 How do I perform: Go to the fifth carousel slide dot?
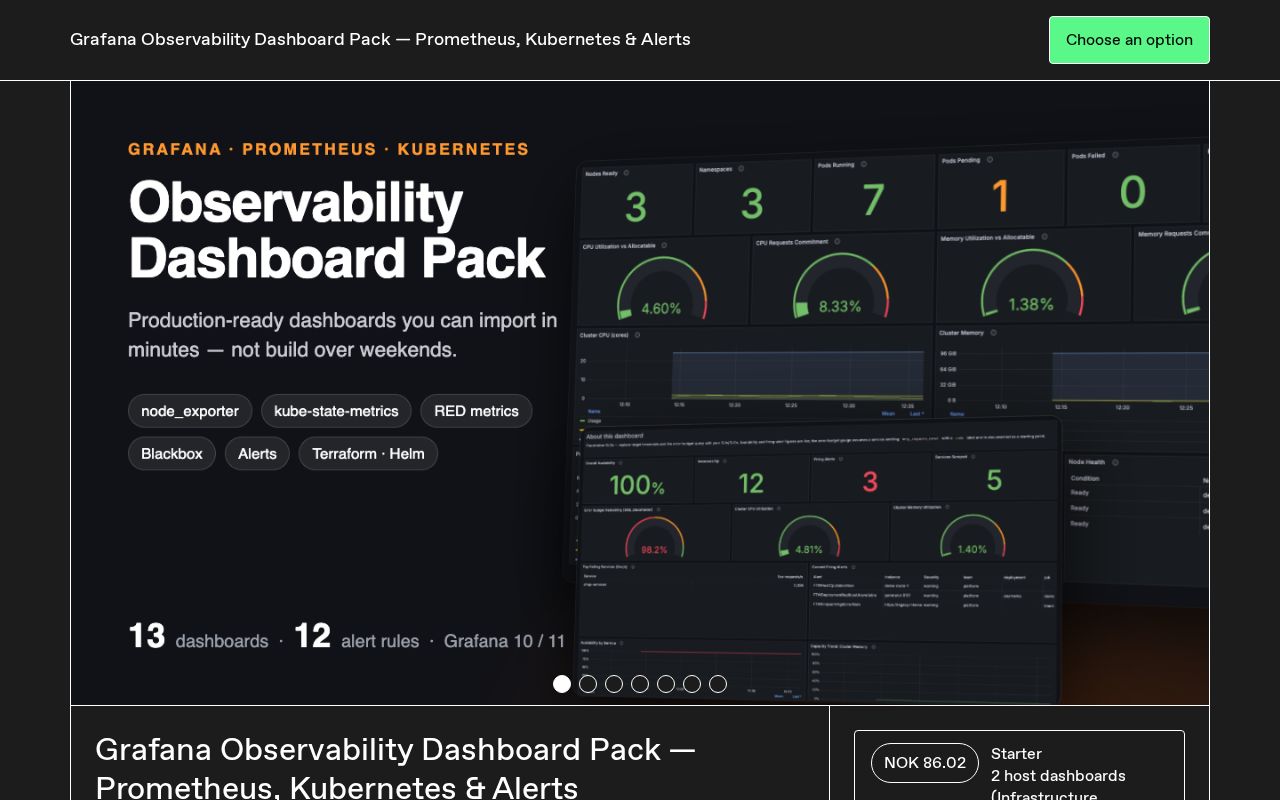[x=666, y=684]
